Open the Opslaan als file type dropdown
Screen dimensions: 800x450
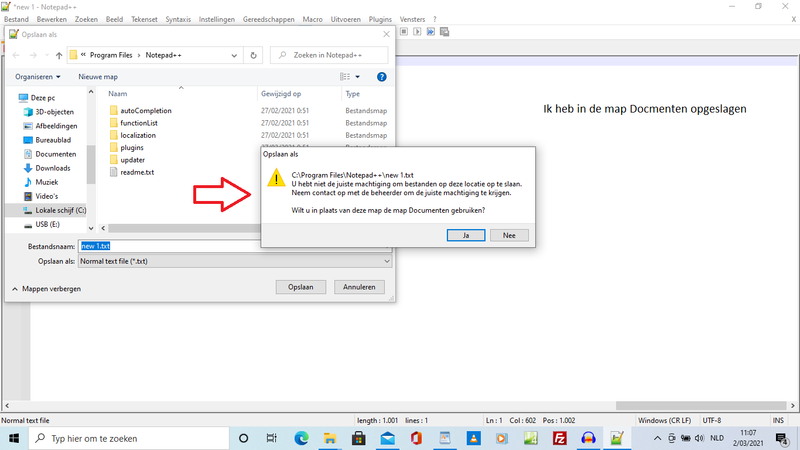[235, 261]
